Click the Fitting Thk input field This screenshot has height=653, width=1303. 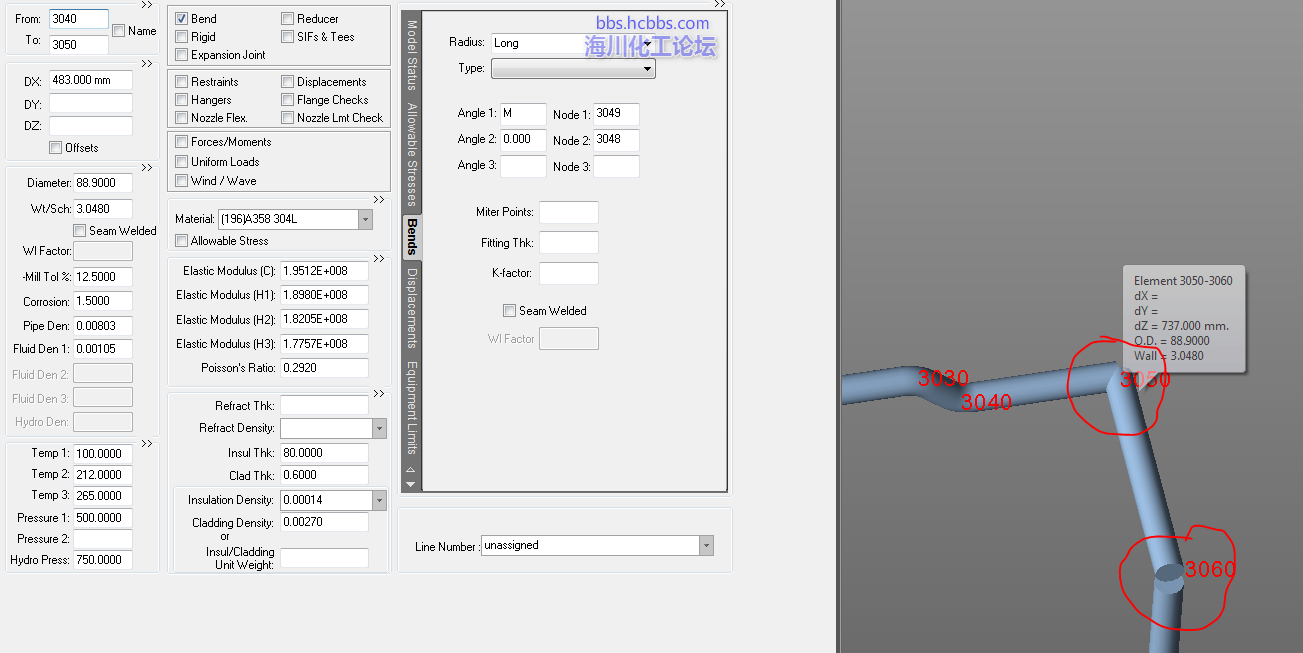pyautogui.click(x=568, y=243)
